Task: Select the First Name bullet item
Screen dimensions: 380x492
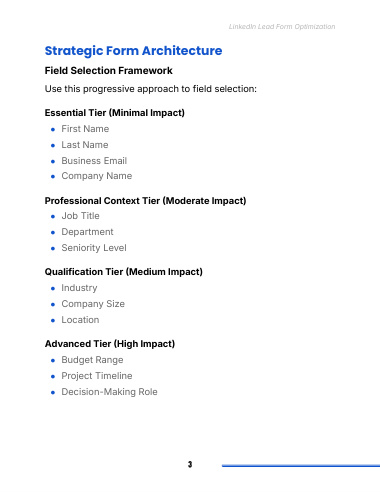Action: [85, 129]
